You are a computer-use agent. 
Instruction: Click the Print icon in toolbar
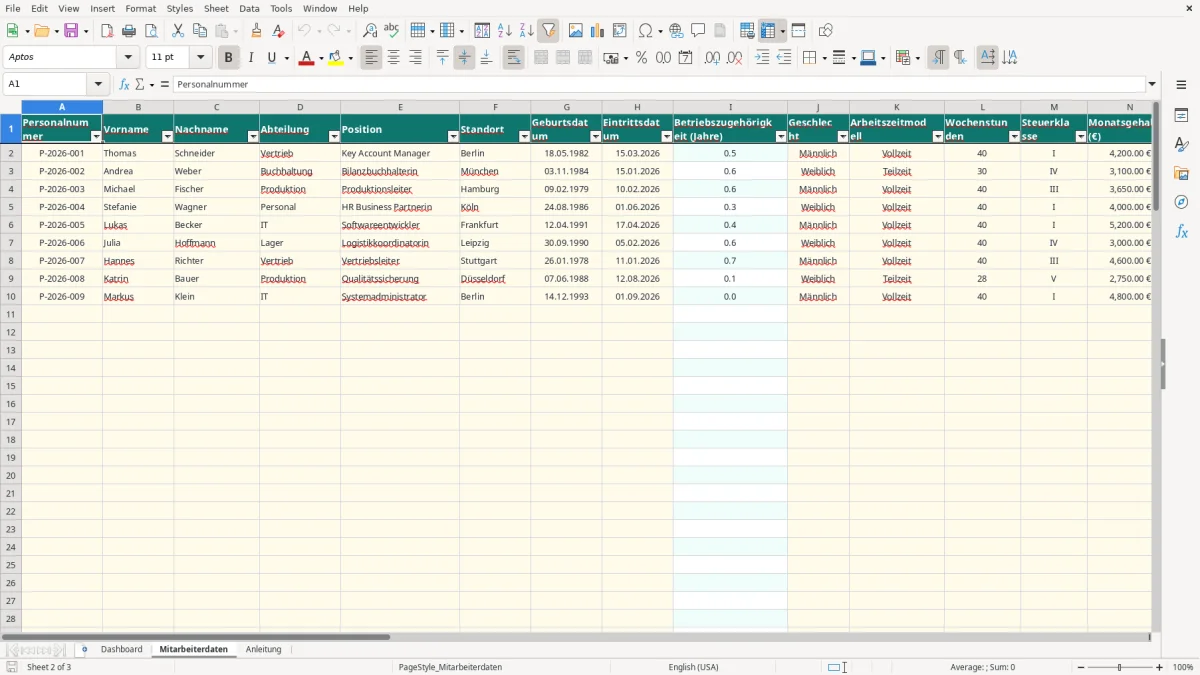click(129, 31)
